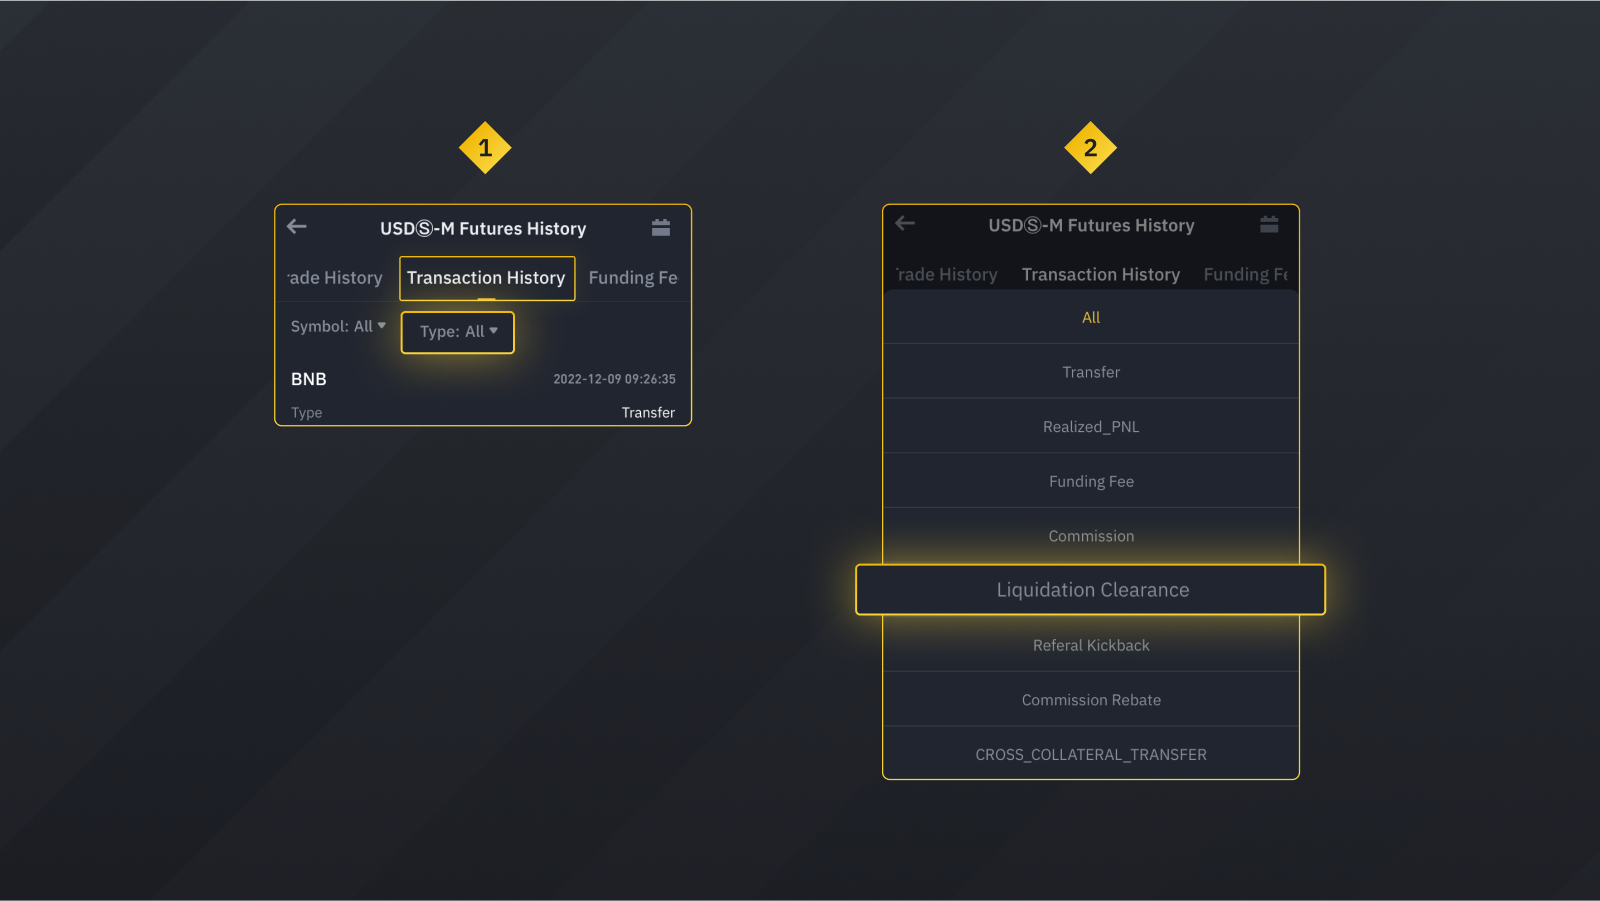Screen dimensions: 1600x901
Task: Click USDⓈ-M Futures History title in panel 1
Action: point(483,228)
